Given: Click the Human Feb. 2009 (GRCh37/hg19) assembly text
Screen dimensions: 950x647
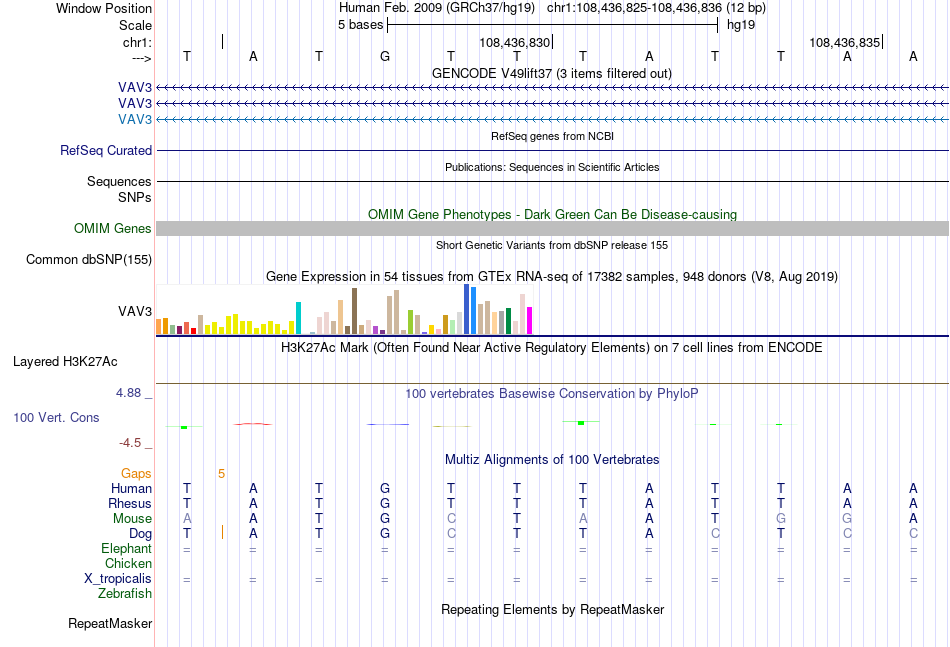Looking at the screenshot, I should [x=437, y=8].
